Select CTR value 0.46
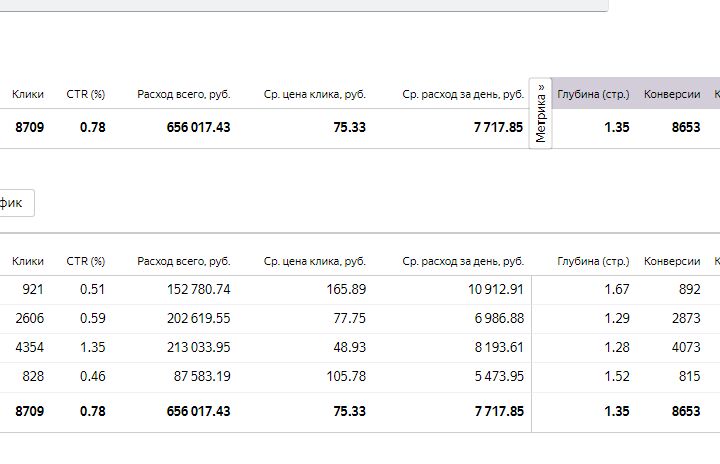This screenshot has width=720, height=464. (93, 376)
